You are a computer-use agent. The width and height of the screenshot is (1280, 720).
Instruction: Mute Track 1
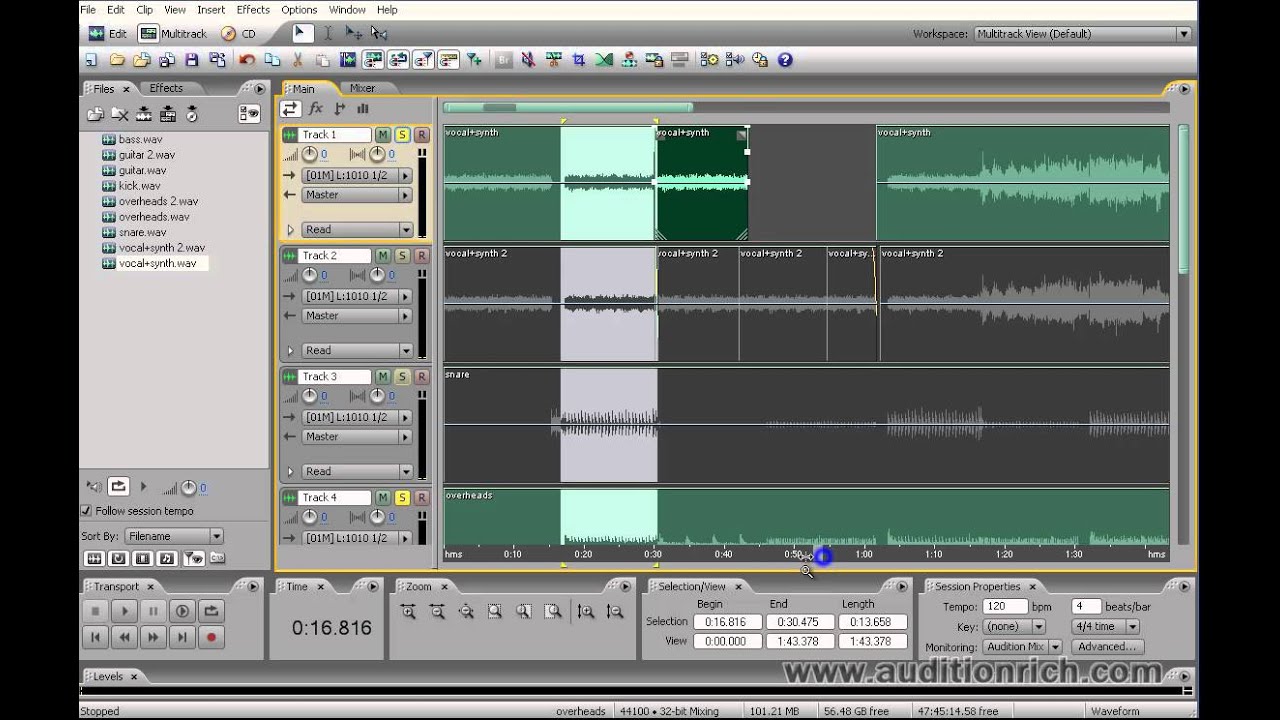click(x=383, y=135)
